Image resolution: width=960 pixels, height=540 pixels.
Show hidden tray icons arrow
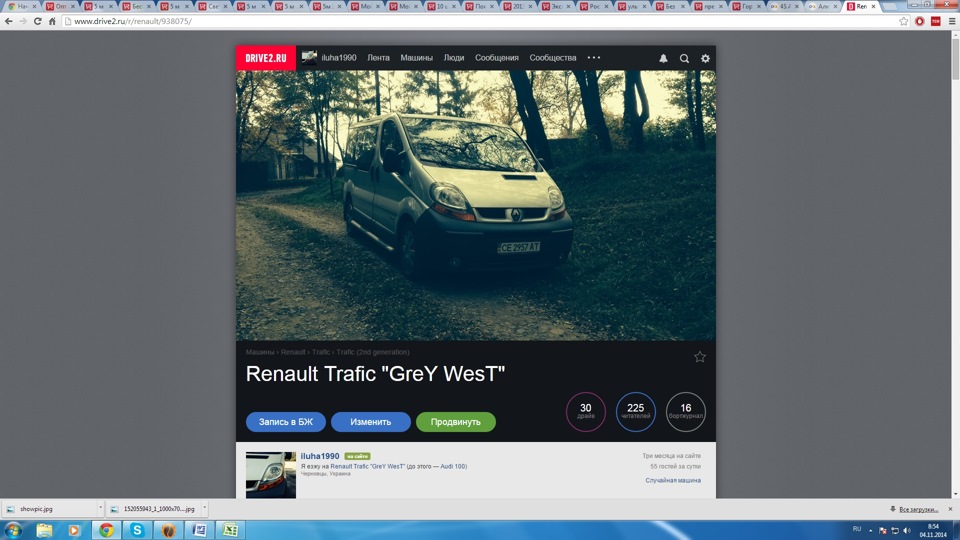click(870, 530)
